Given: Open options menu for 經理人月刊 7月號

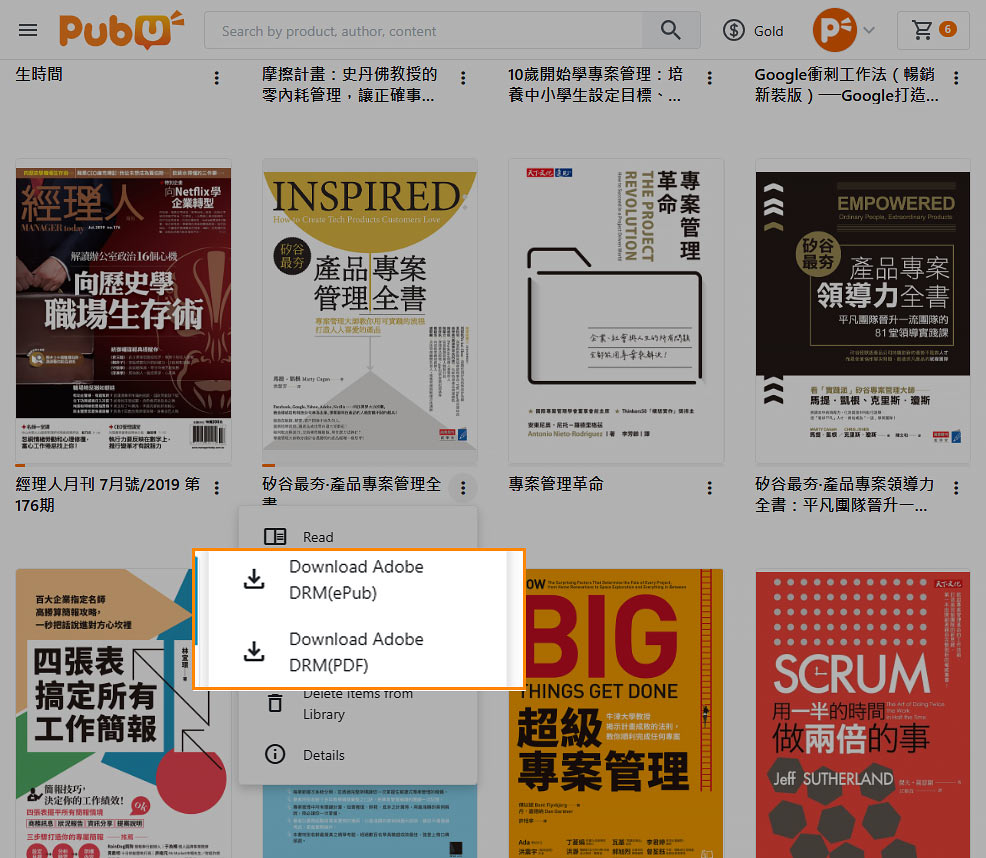Looking at the screenshot, I should coord(216,488).
